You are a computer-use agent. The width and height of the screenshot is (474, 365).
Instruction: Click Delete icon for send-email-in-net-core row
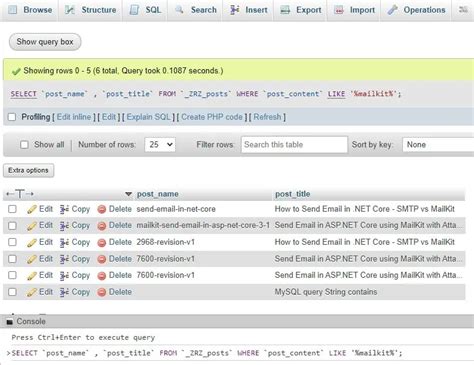[102, 209]
